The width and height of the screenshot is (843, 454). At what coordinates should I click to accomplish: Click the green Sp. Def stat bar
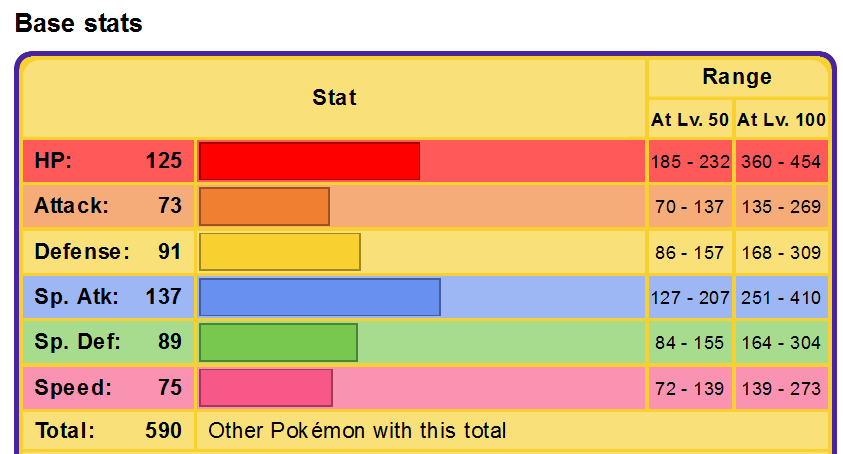pyautogui.click(x=278, y=342)
